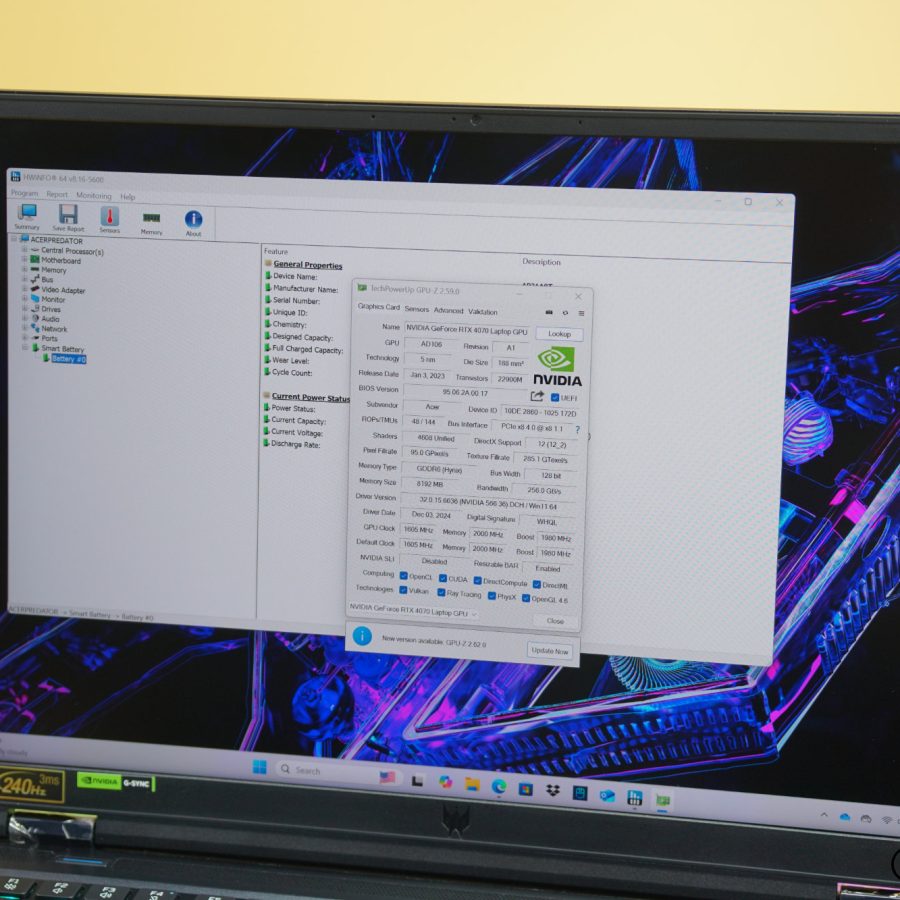Open Sensors from the HWiNFO toolbar

110,220
